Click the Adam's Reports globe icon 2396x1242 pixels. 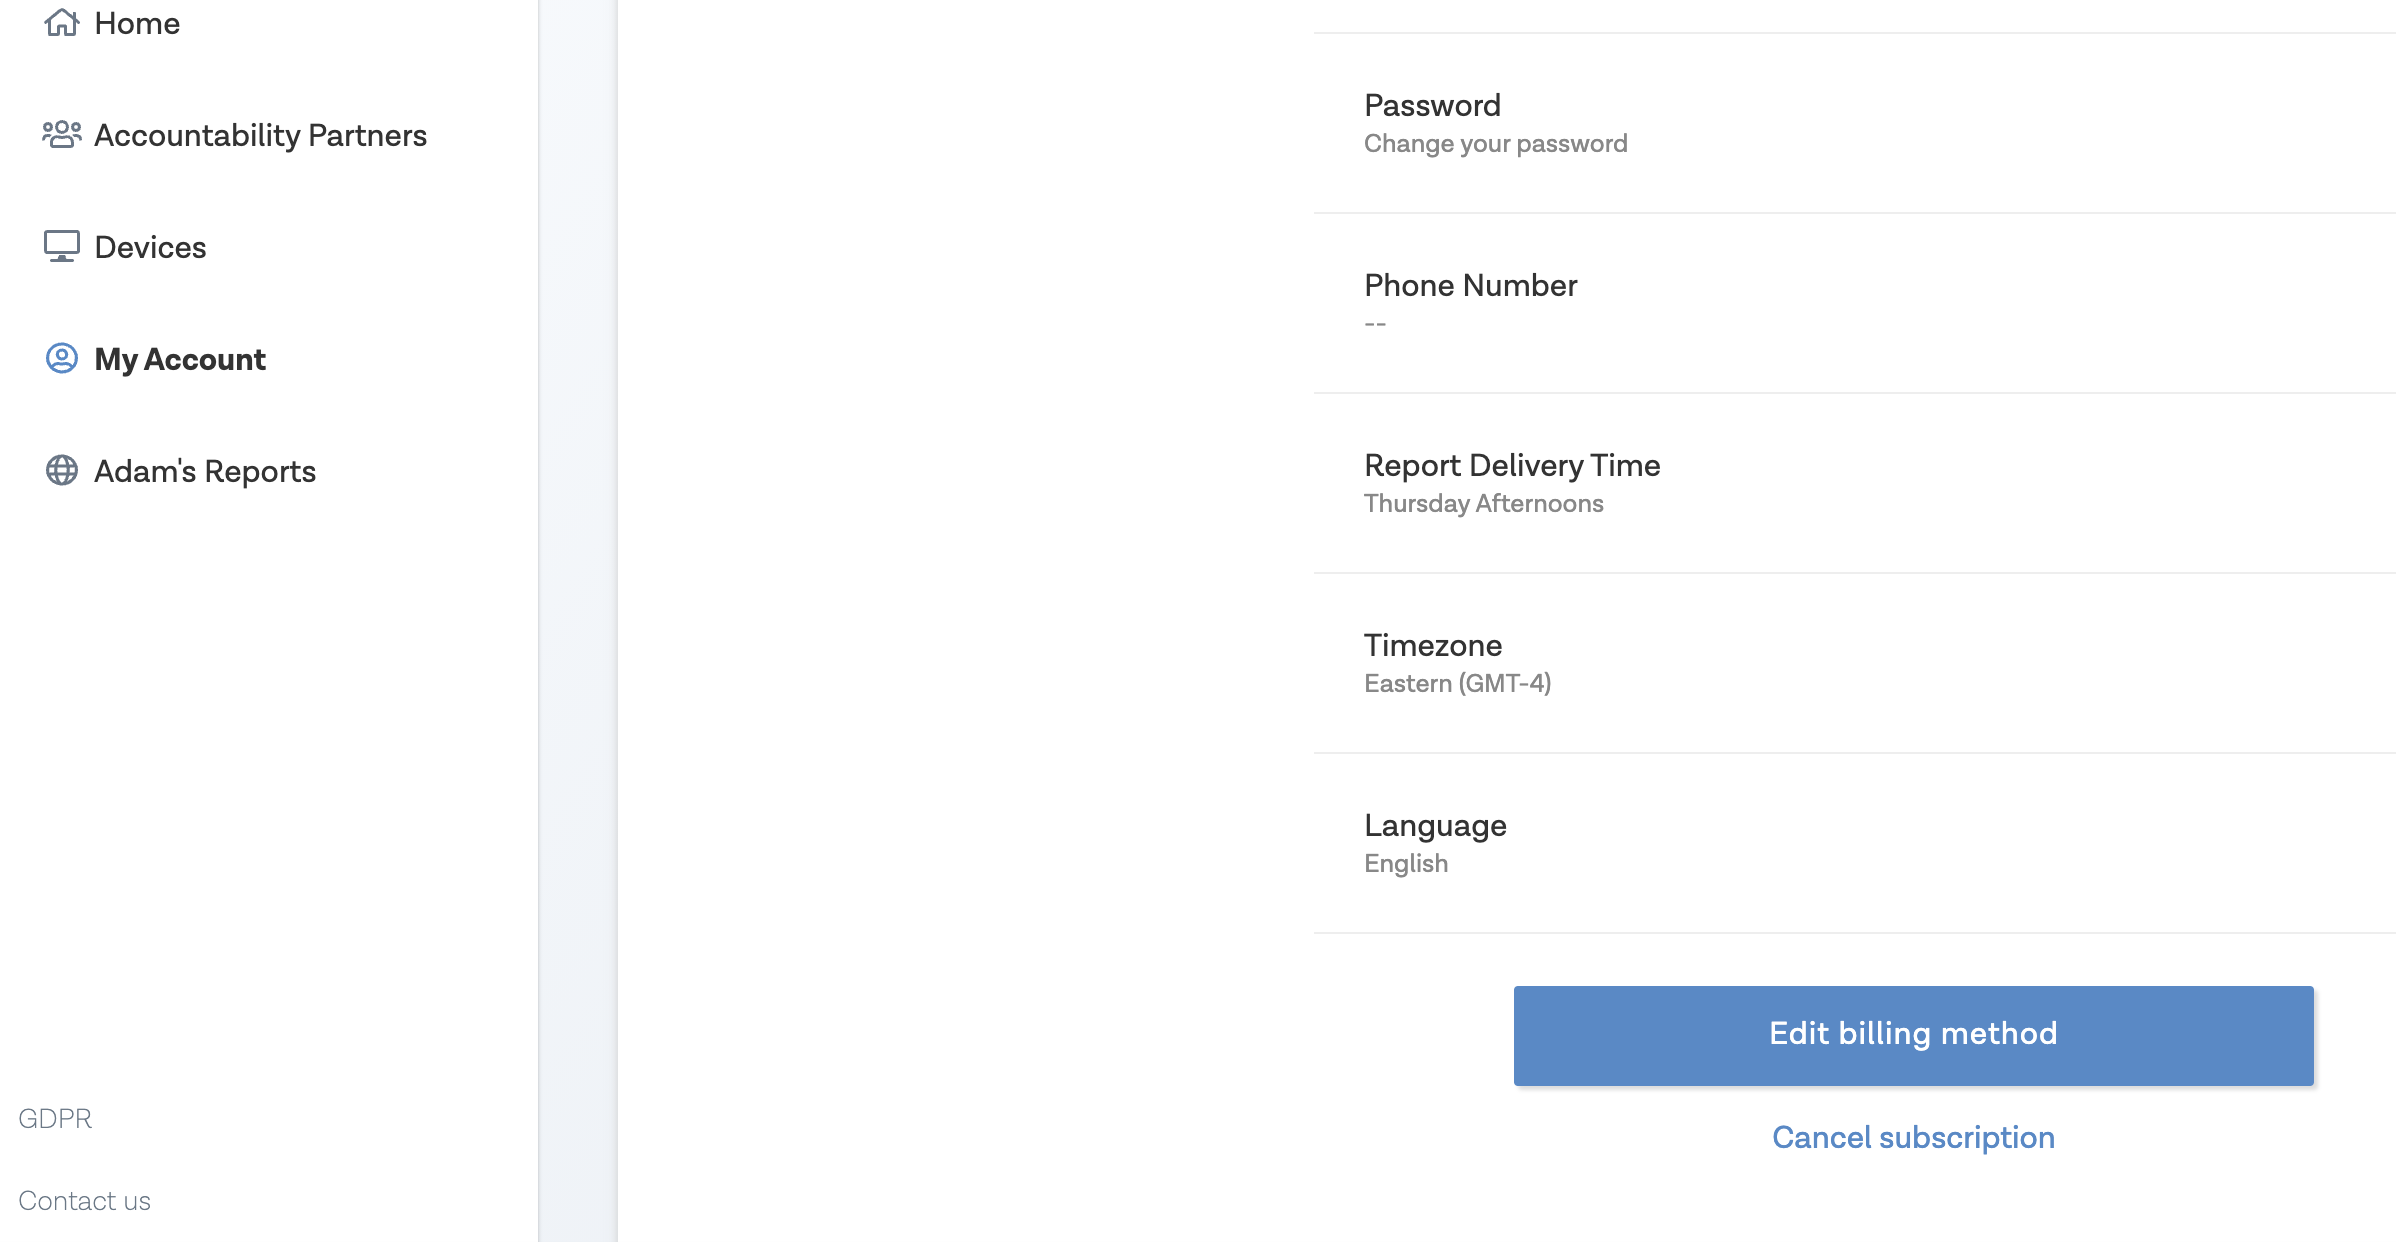[x=61, y=470]
